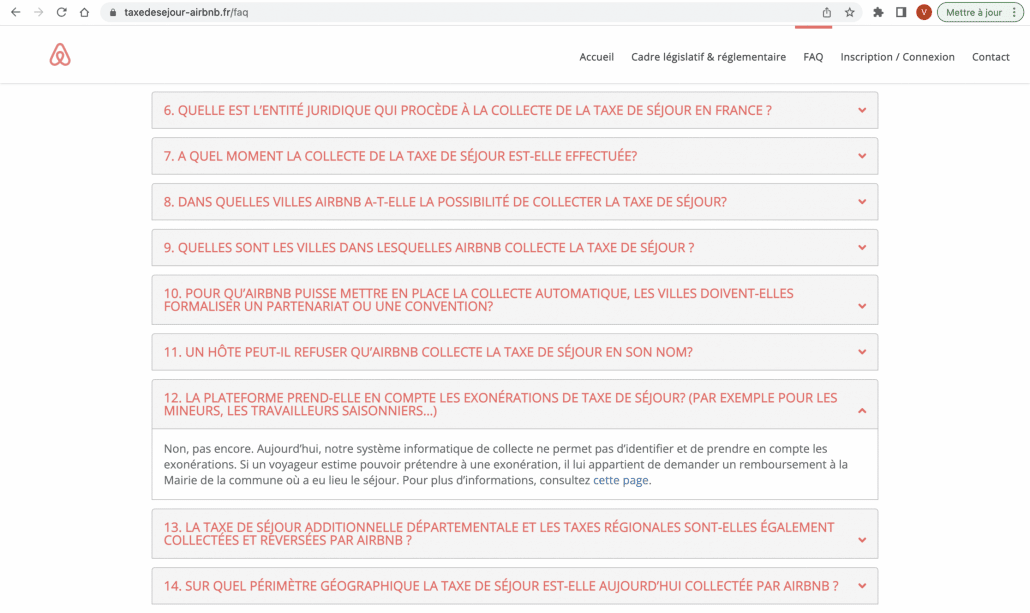This screenshot has width=1030, height=613.
Task: Click question 14 title 'Sur quel périmètre géographique'
Action: (501, 586)
